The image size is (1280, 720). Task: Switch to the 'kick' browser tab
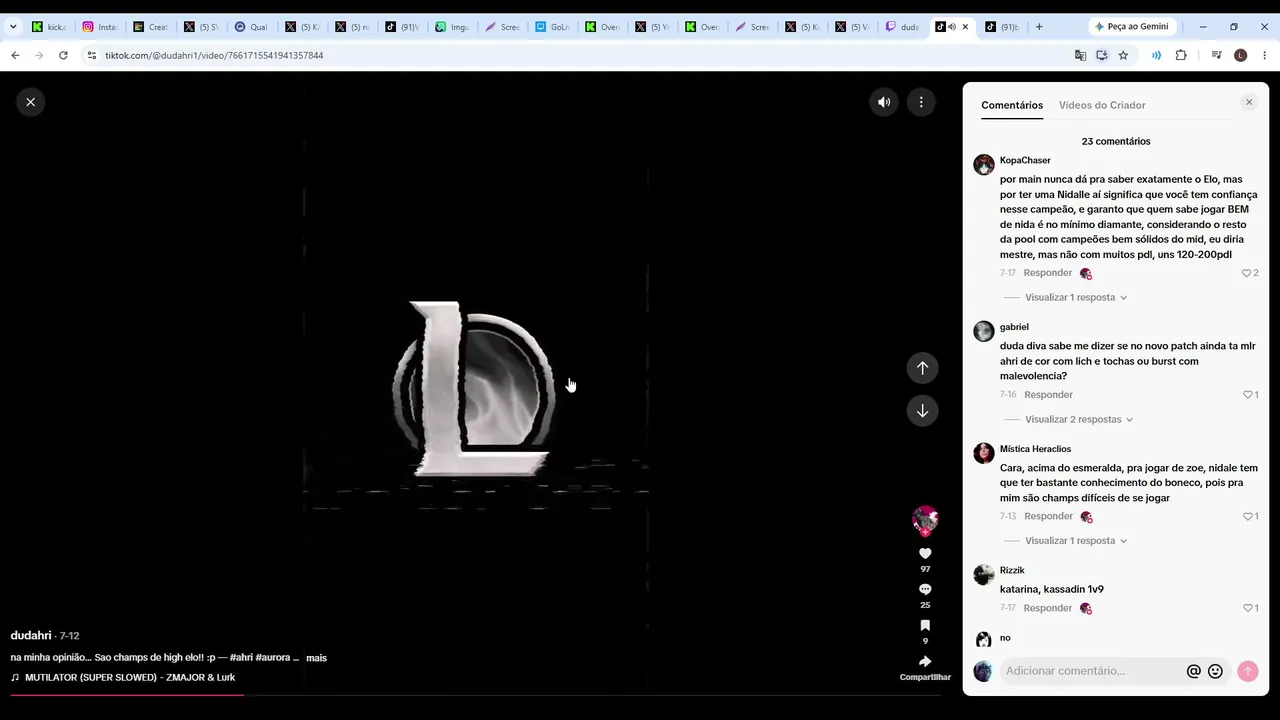(49, 27)
